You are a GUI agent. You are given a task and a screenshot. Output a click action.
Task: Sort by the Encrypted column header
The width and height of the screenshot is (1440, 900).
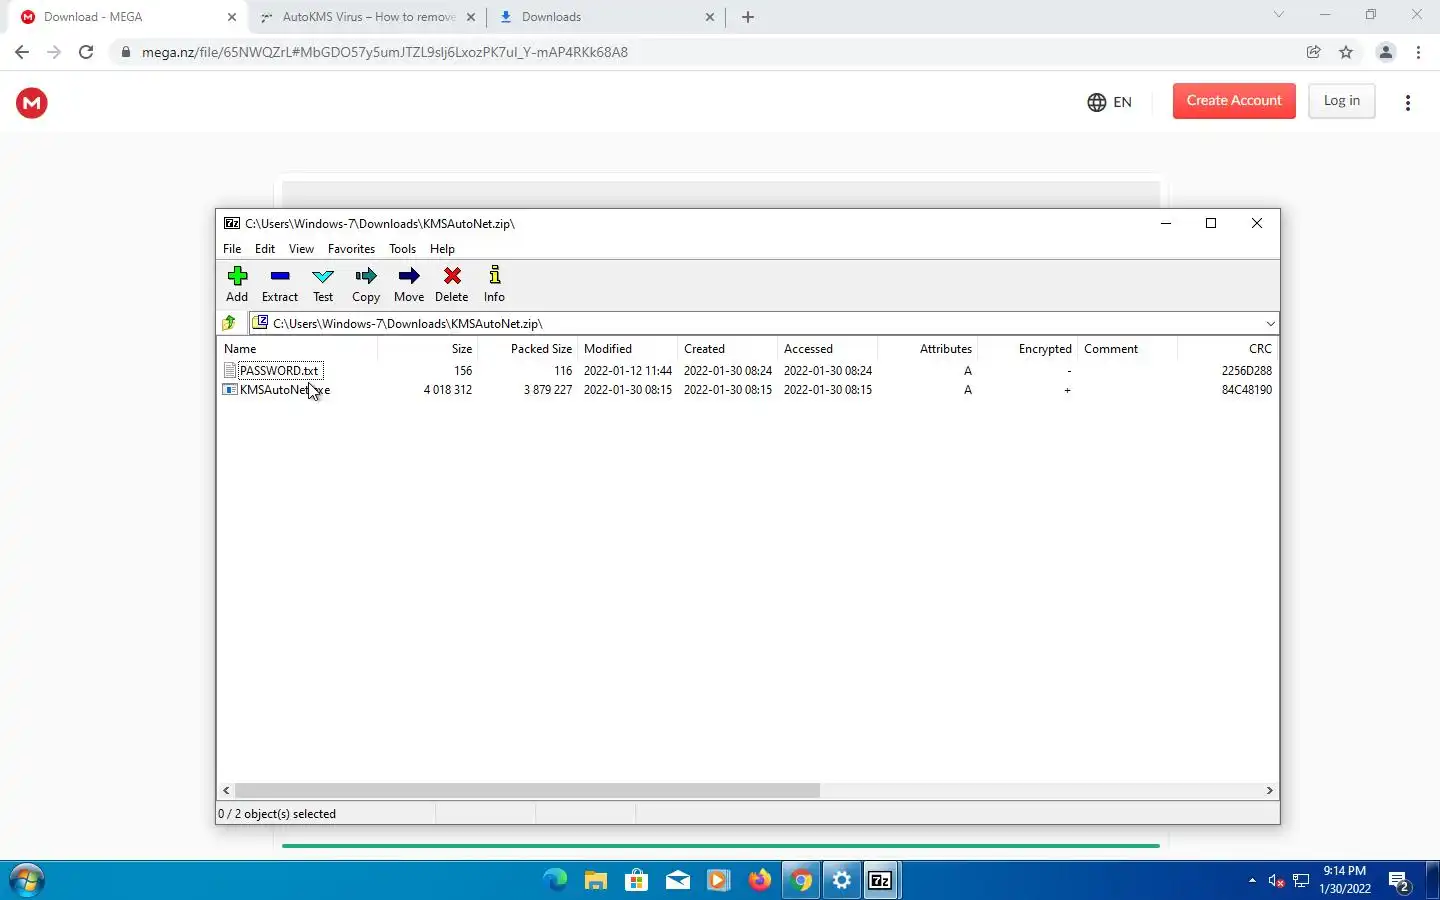tap(1028, 349)
